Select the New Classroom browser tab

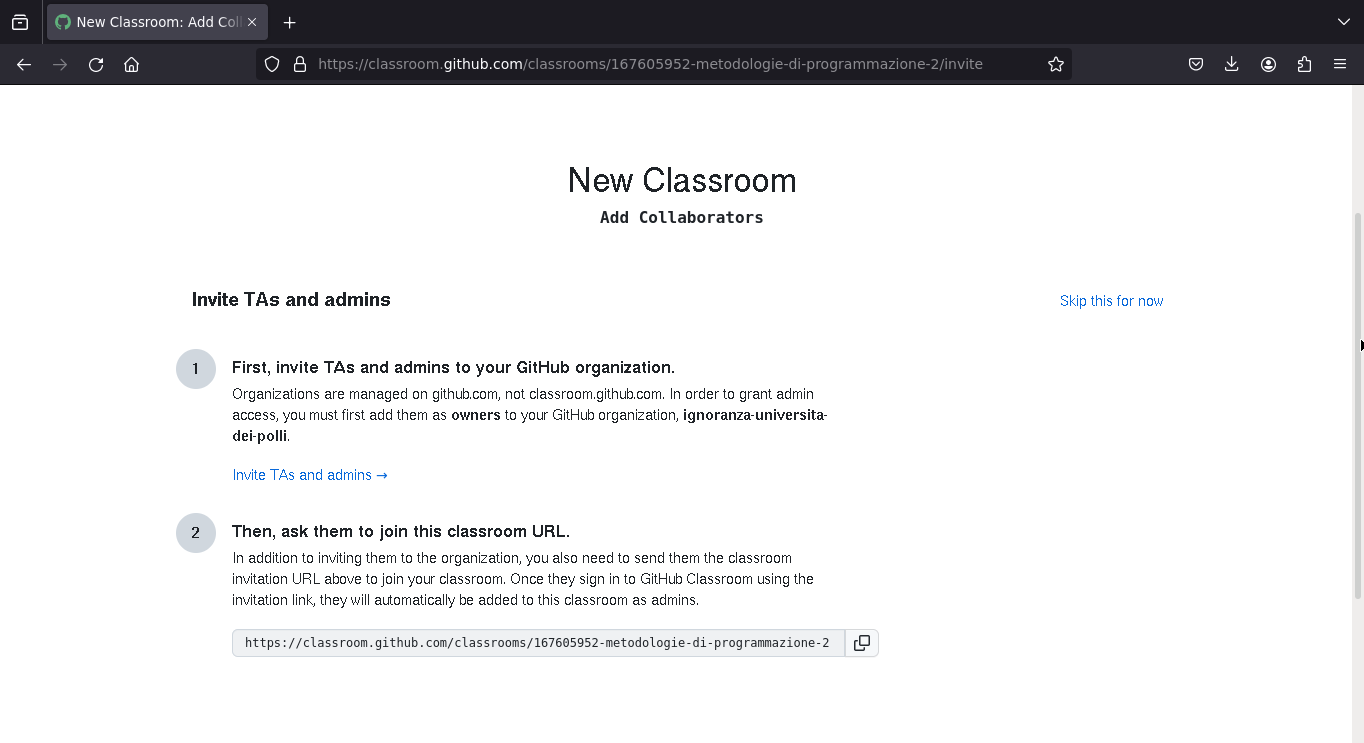pyautogui.click(x=157, y=22)
